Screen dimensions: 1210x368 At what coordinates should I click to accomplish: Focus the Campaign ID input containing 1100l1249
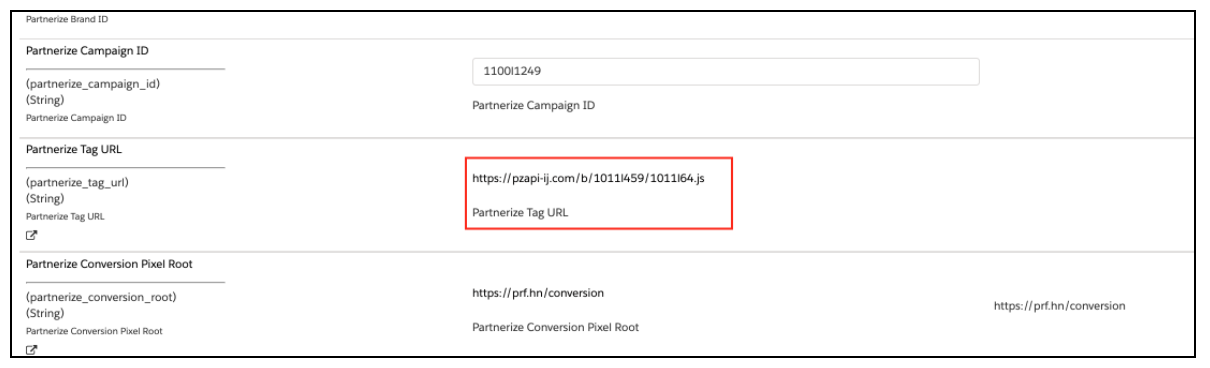click(725, 72)
